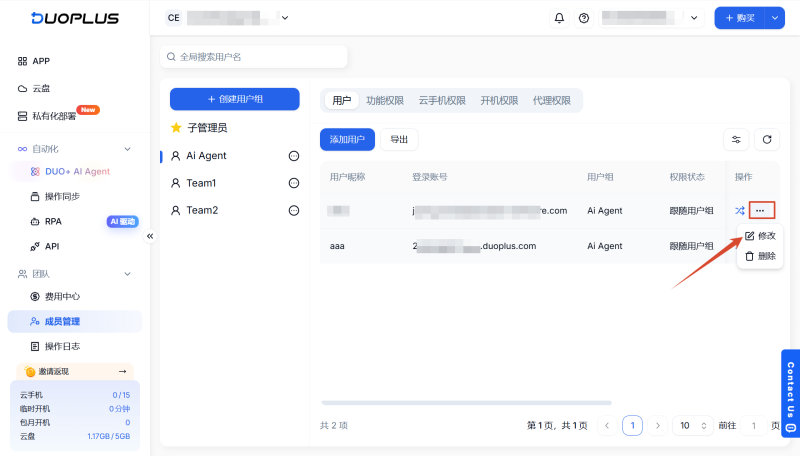Image resolution: width=800 pixels, height=456 pixels.
Task: Select the Team1 user group
Action: click(201, 183)
